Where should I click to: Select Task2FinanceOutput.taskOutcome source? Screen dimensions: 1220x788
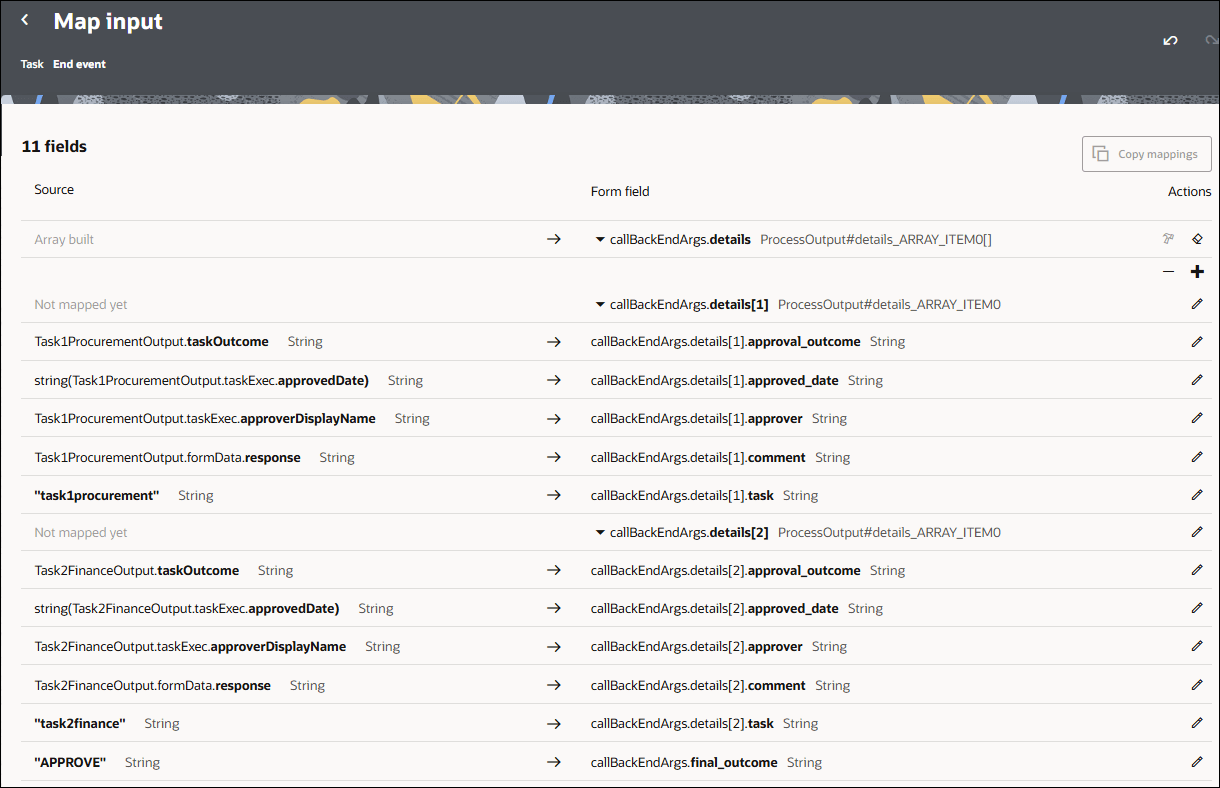click(136, 570)
